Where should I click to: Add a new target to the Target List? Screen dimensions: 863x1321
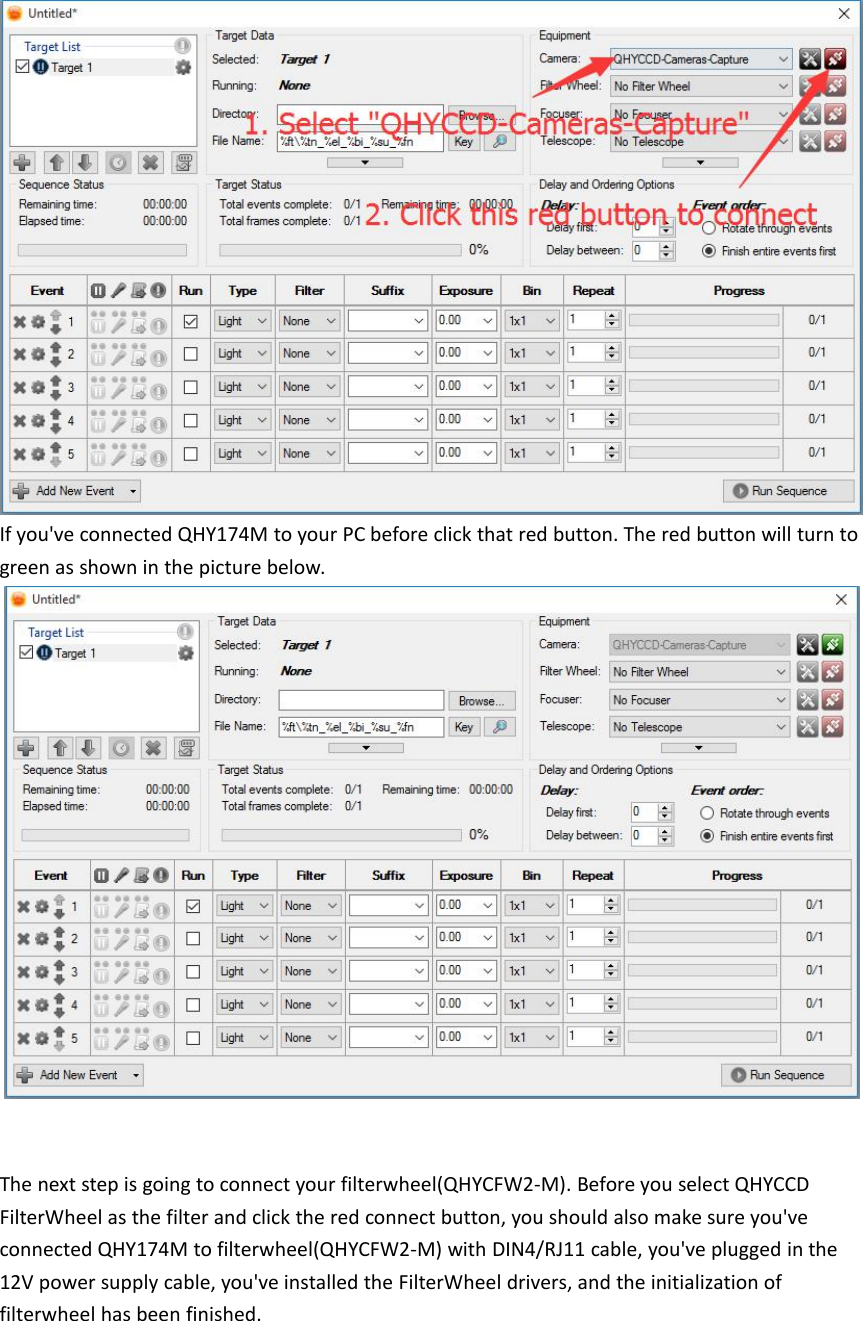[x=21, y=162]
